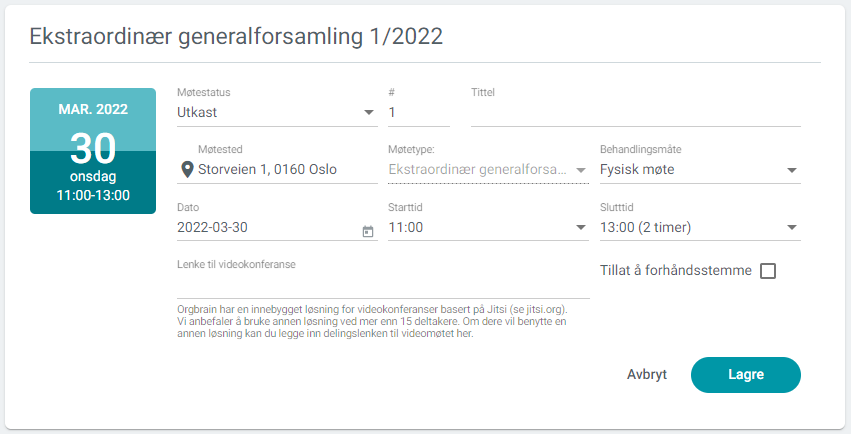Focus the Lenke til videokonferanse field
Viewport: 851px width, 434px height.
click(383, 285)
